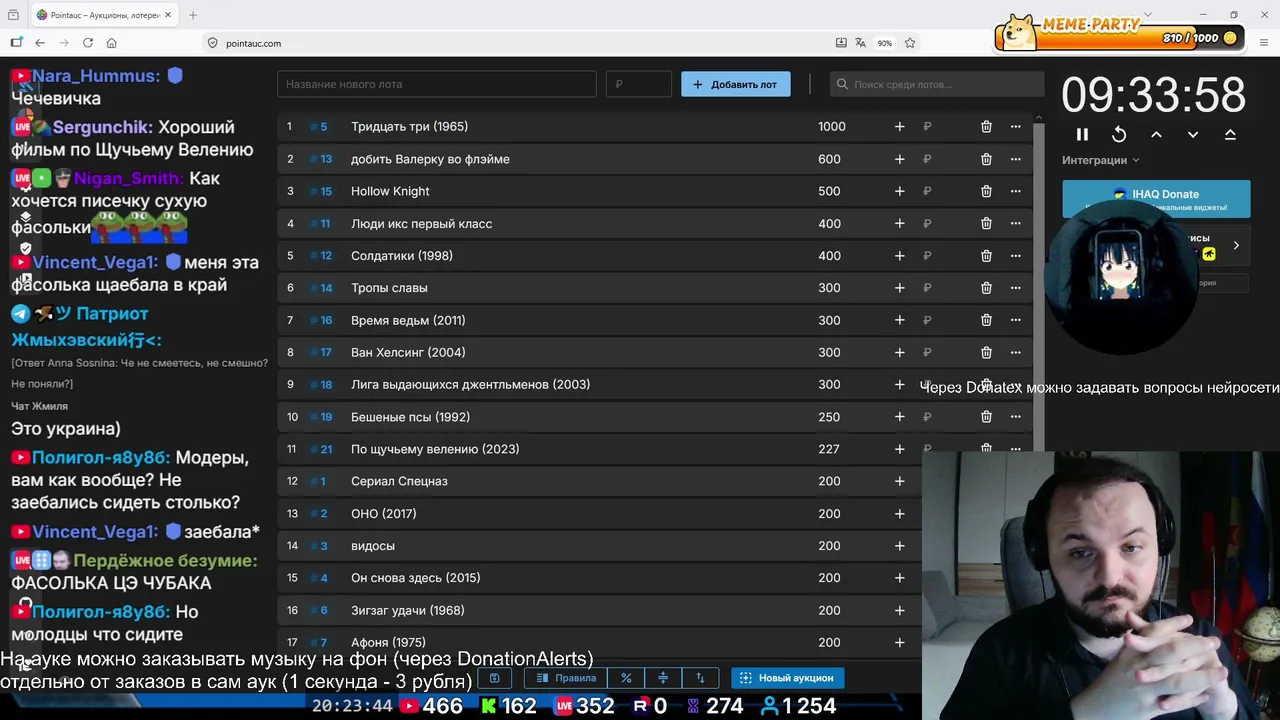Add points to the Hollow Knight lot

899,191
